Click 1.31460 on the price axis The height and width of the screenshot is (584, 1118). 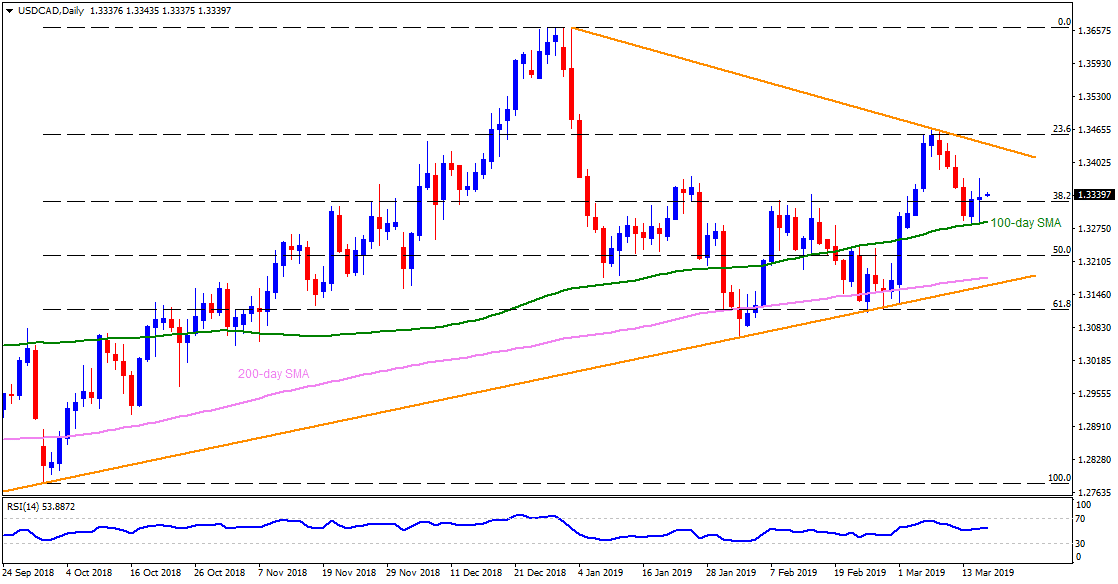pos(1096,294)
